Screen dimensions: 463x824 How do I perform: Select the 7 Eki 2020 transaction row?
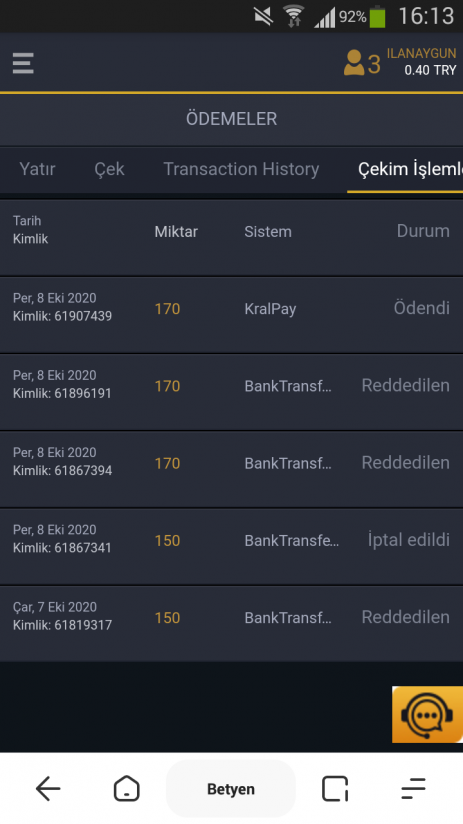pos(231,623)
